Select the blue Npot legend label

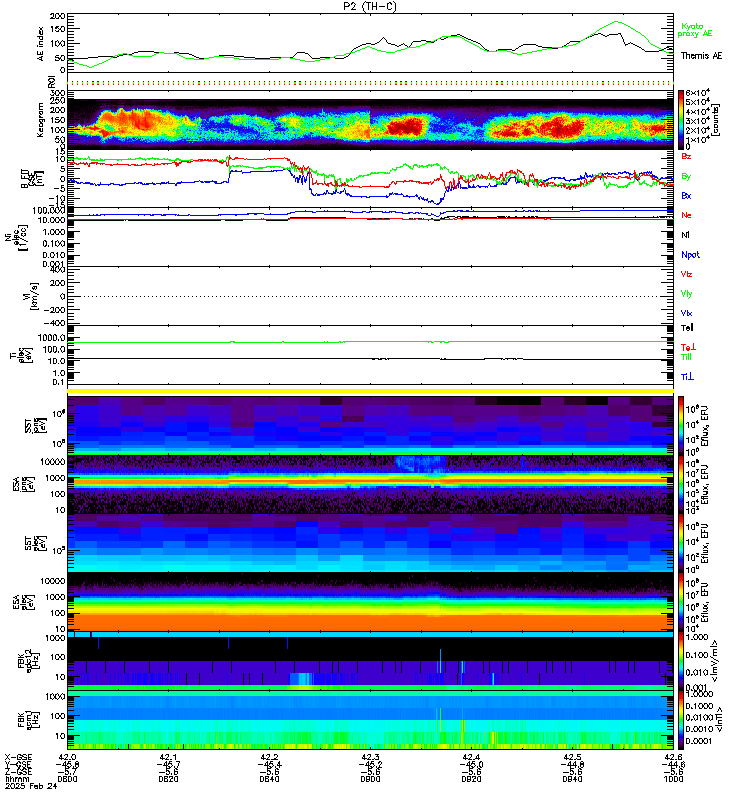[690, 255]
